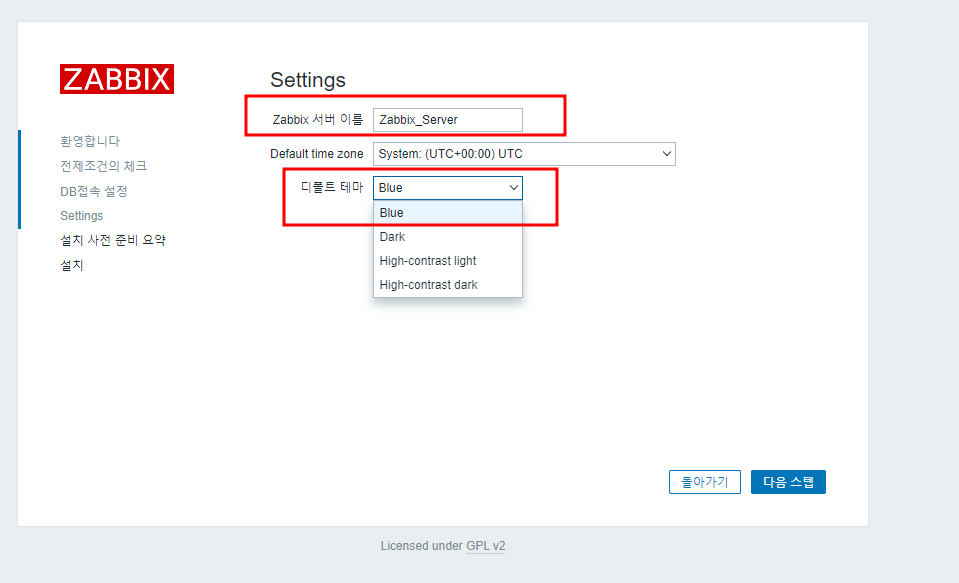Collapse the default theme dropdown showing Blue
This screenshot has width=959, height=583.
coord(448,188)
